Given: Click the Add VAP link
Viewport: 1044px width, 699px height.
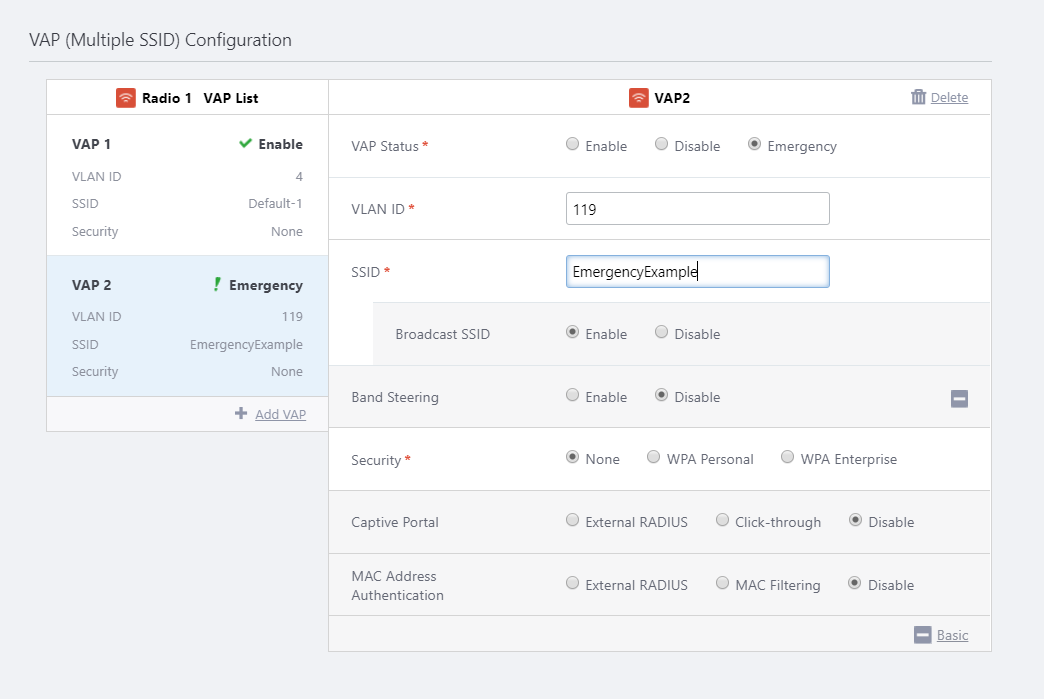Looking at the screenshot, I should pos(280,414).
